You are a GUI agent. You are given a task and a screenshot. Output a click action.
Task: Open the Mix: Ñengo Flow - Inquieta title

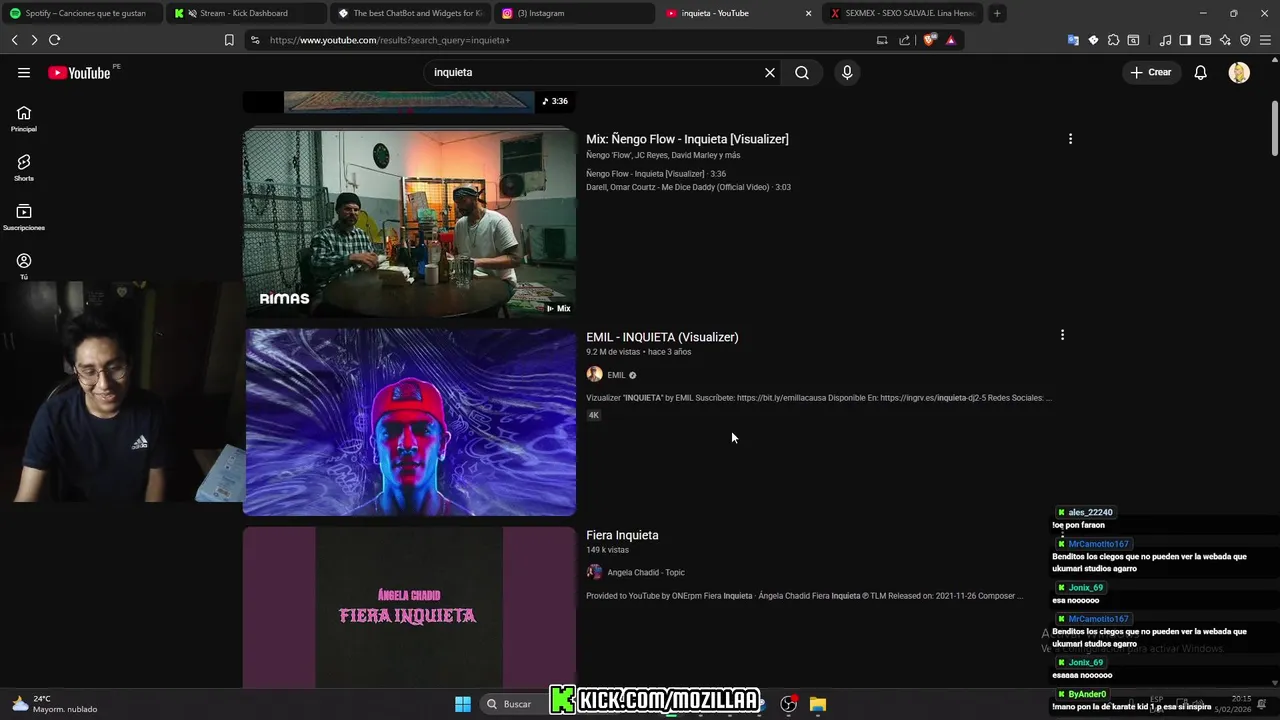(x=687, y=139)
